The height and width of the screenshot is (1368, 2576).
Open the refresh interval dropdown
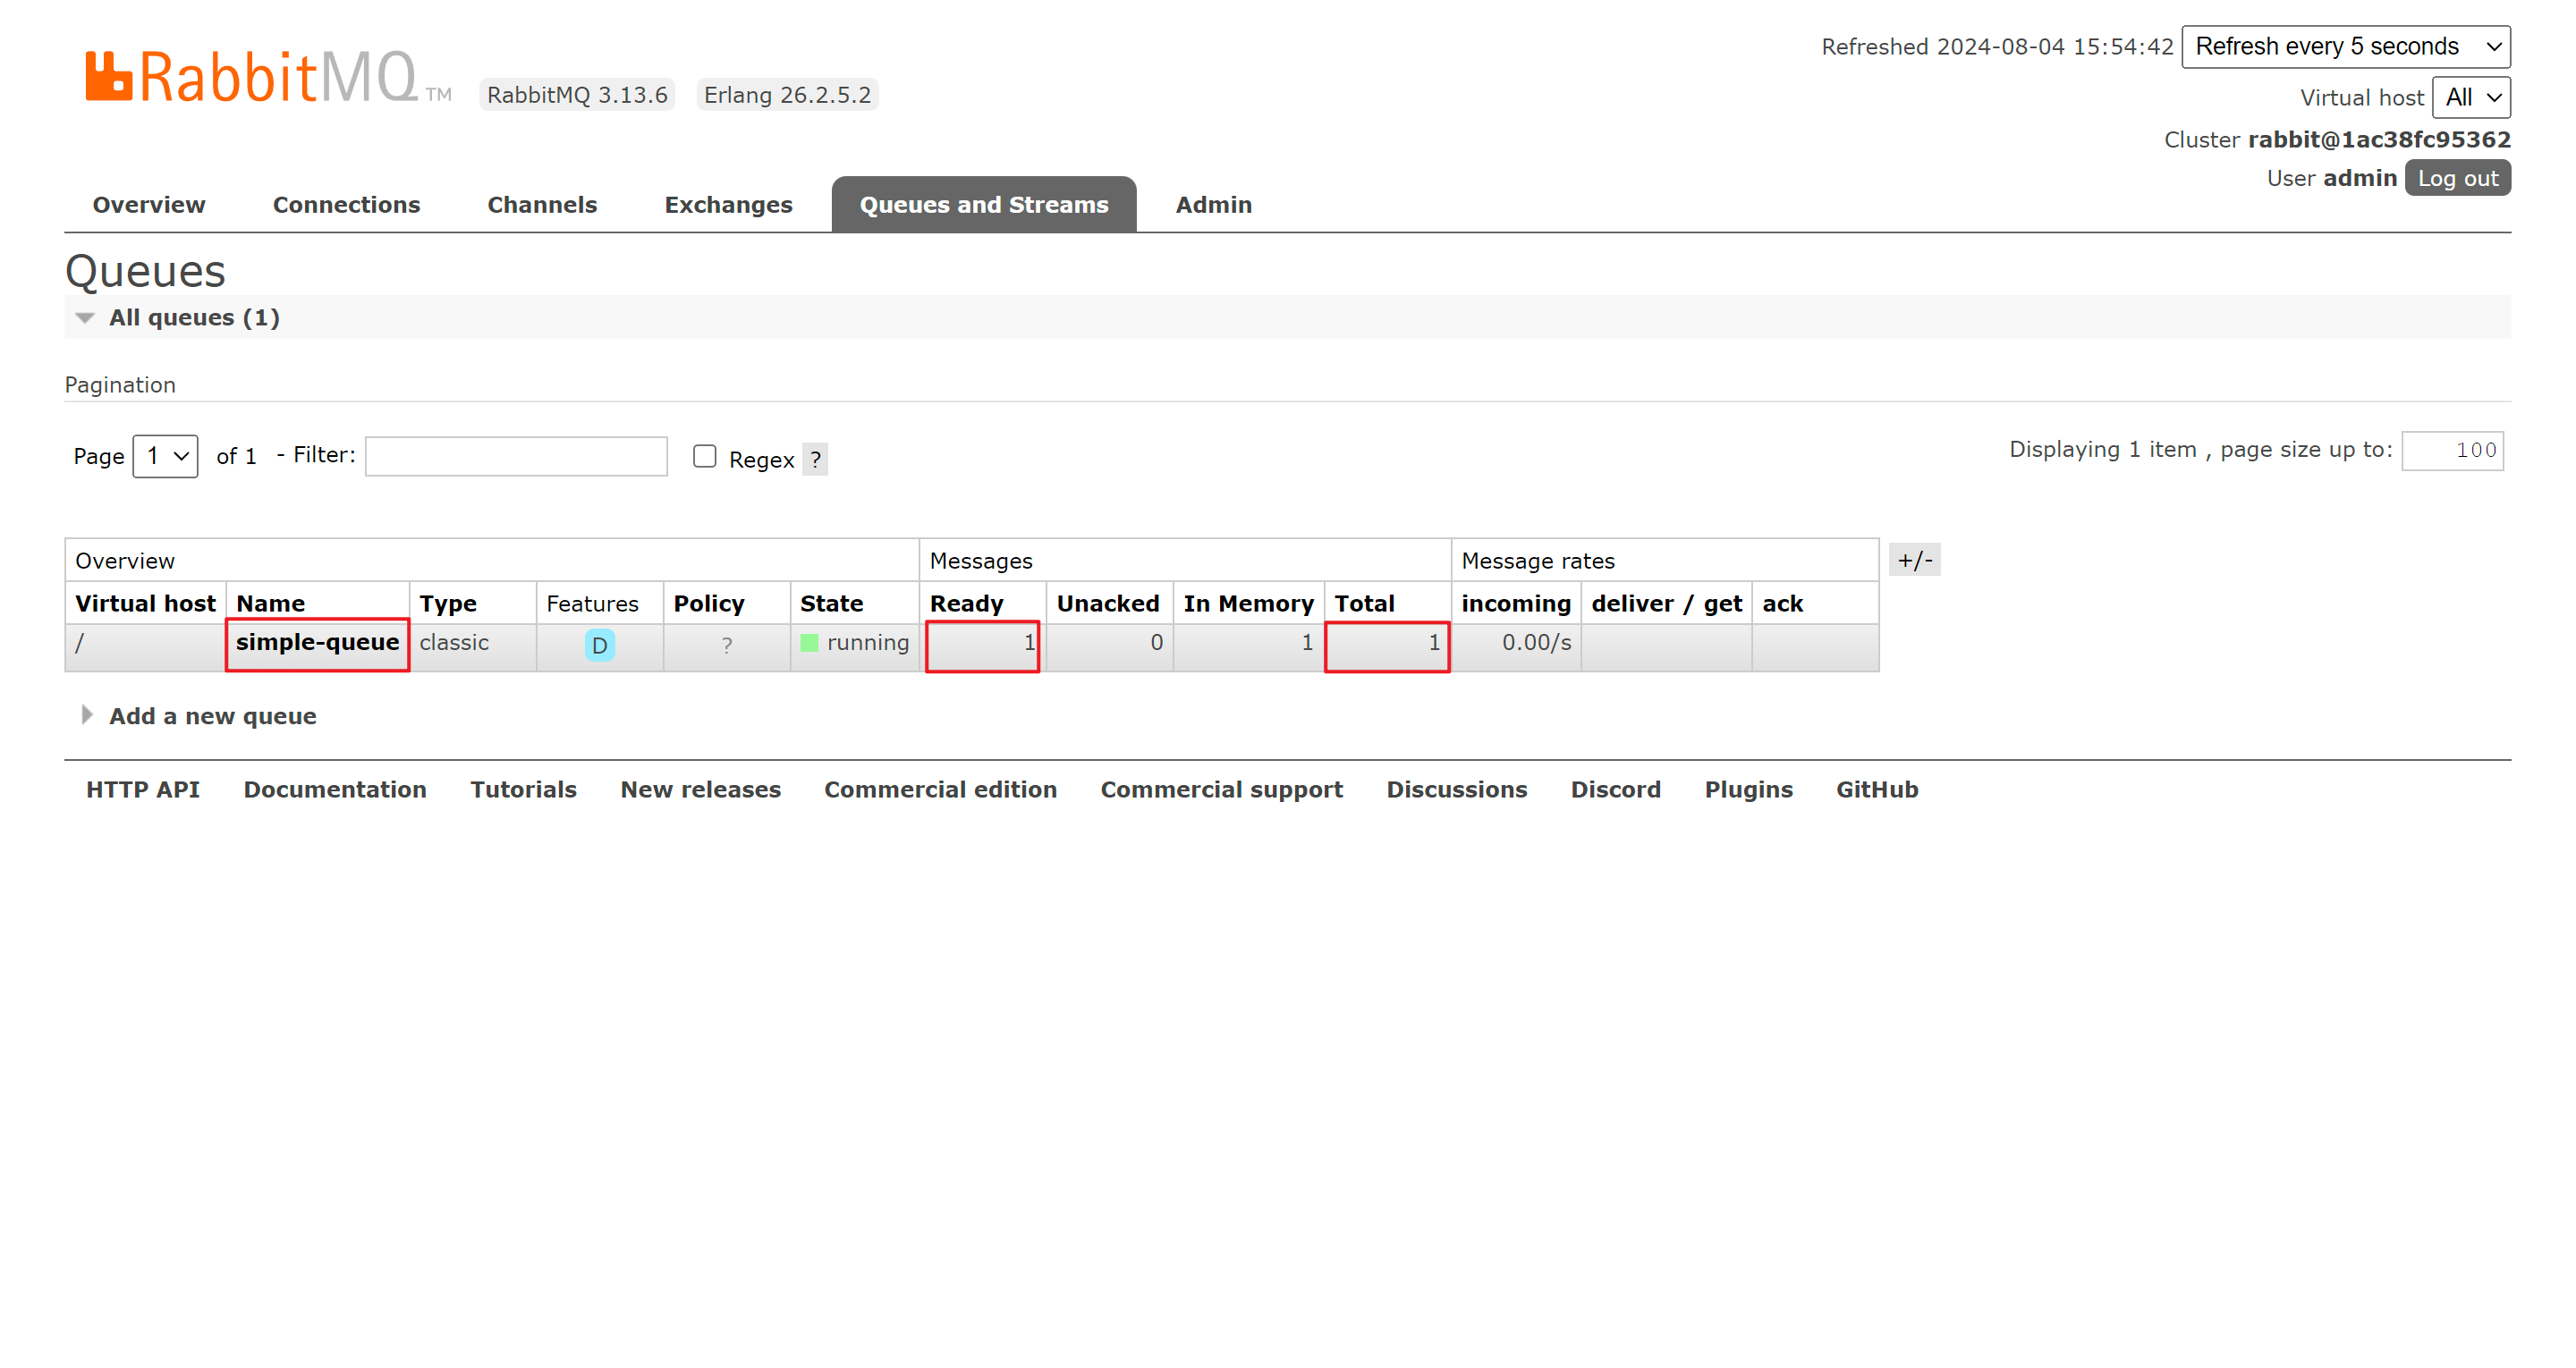pyautogui.click(x=2345, y=46)
